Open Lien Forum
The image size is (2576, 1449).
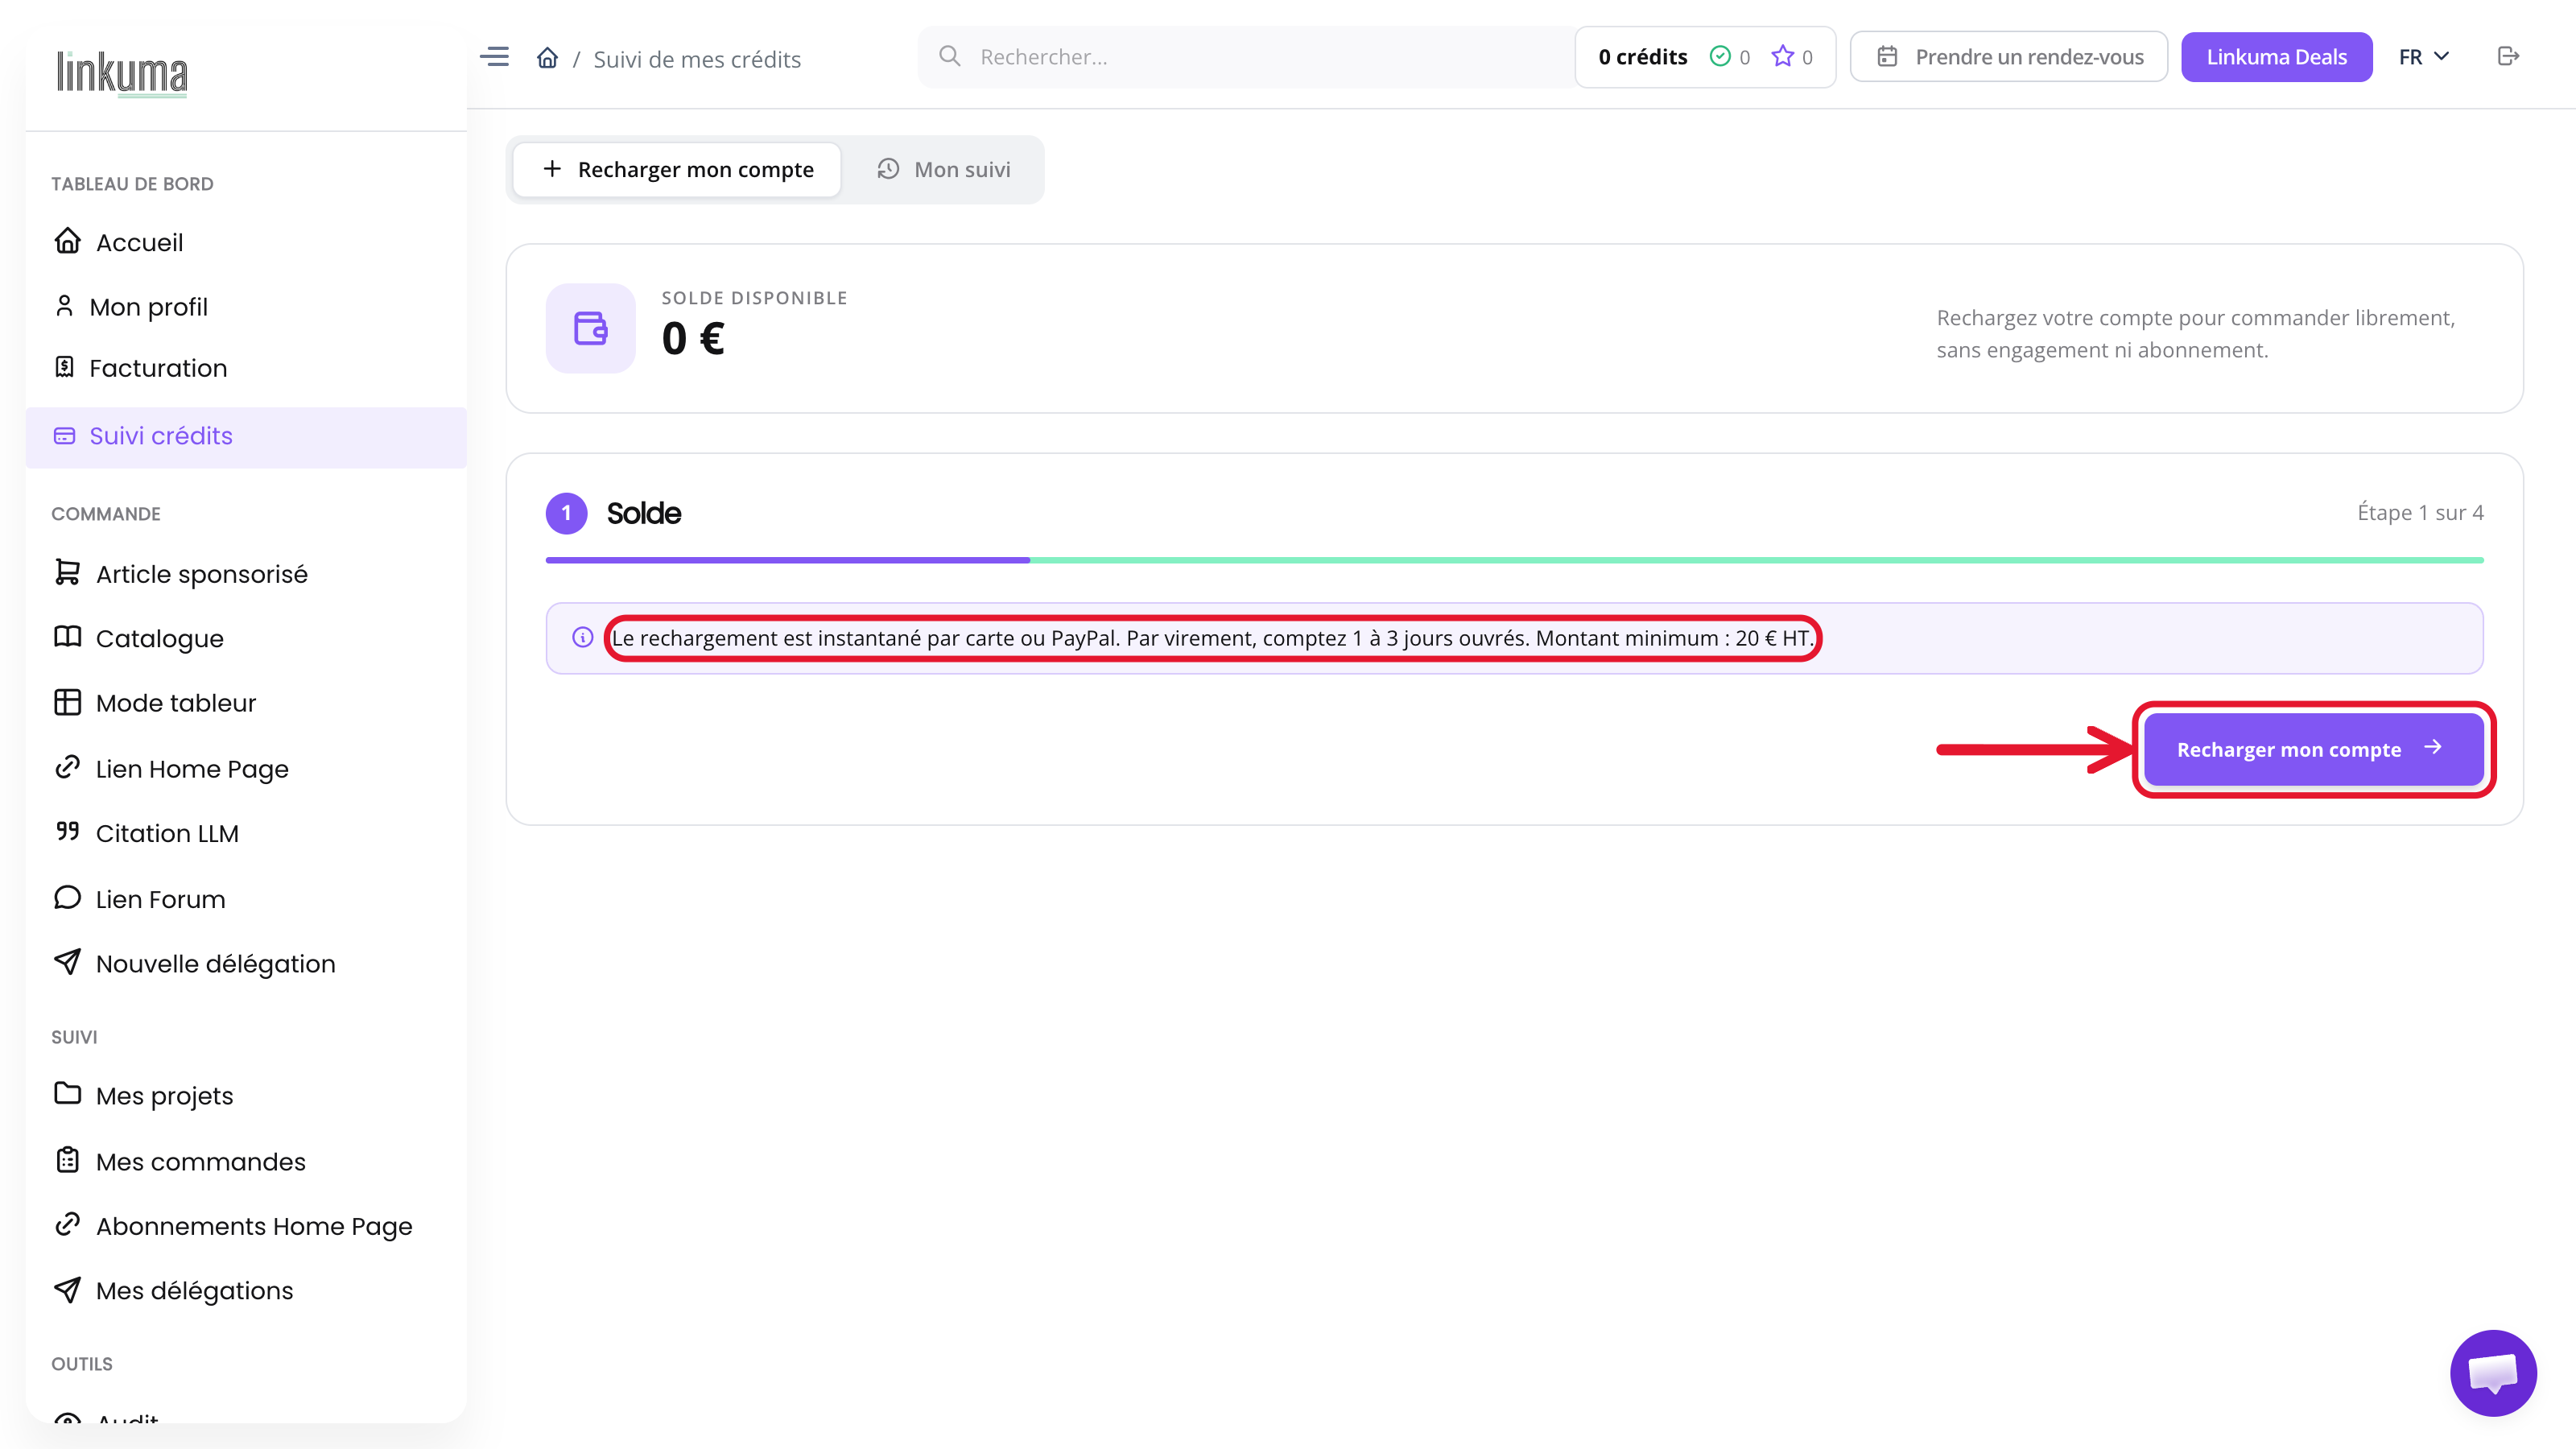pyautogui.click(x=246, y=899)
